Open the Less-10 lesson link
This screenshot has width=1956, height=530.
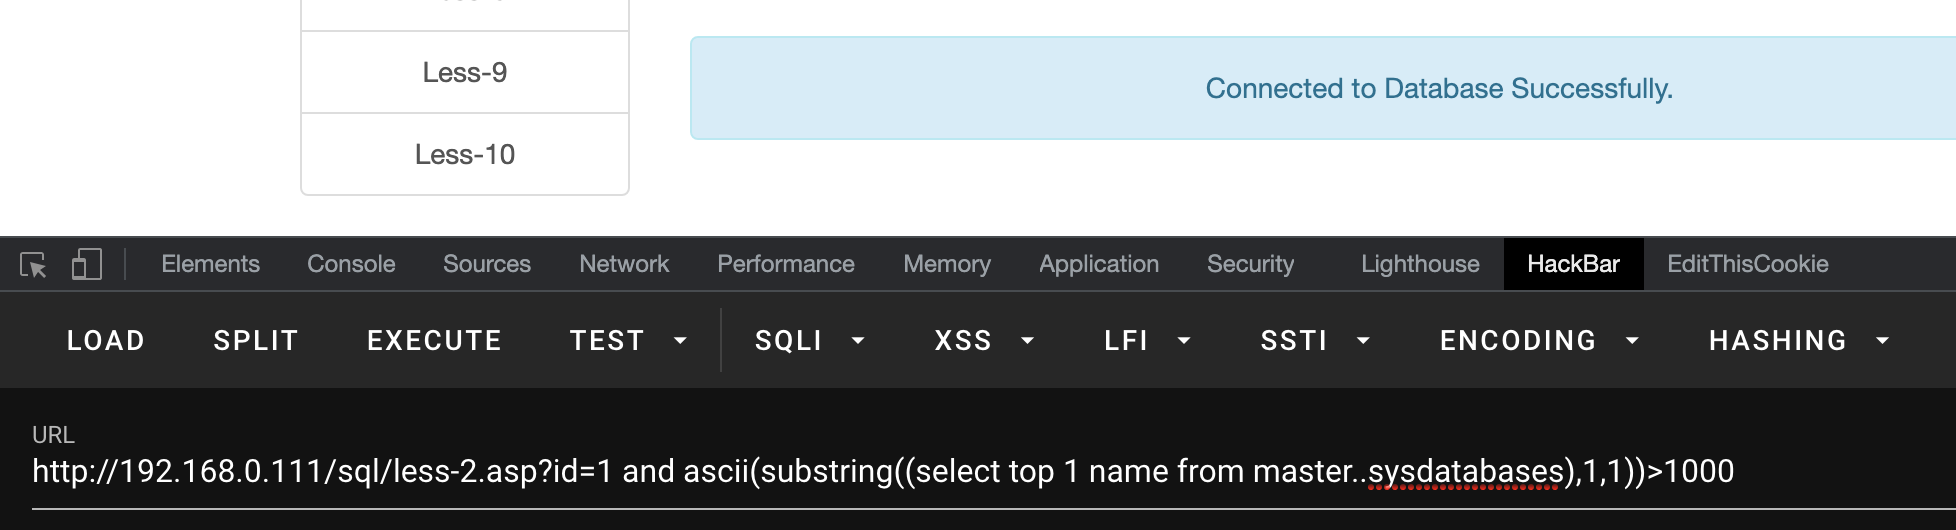(465, 155)
